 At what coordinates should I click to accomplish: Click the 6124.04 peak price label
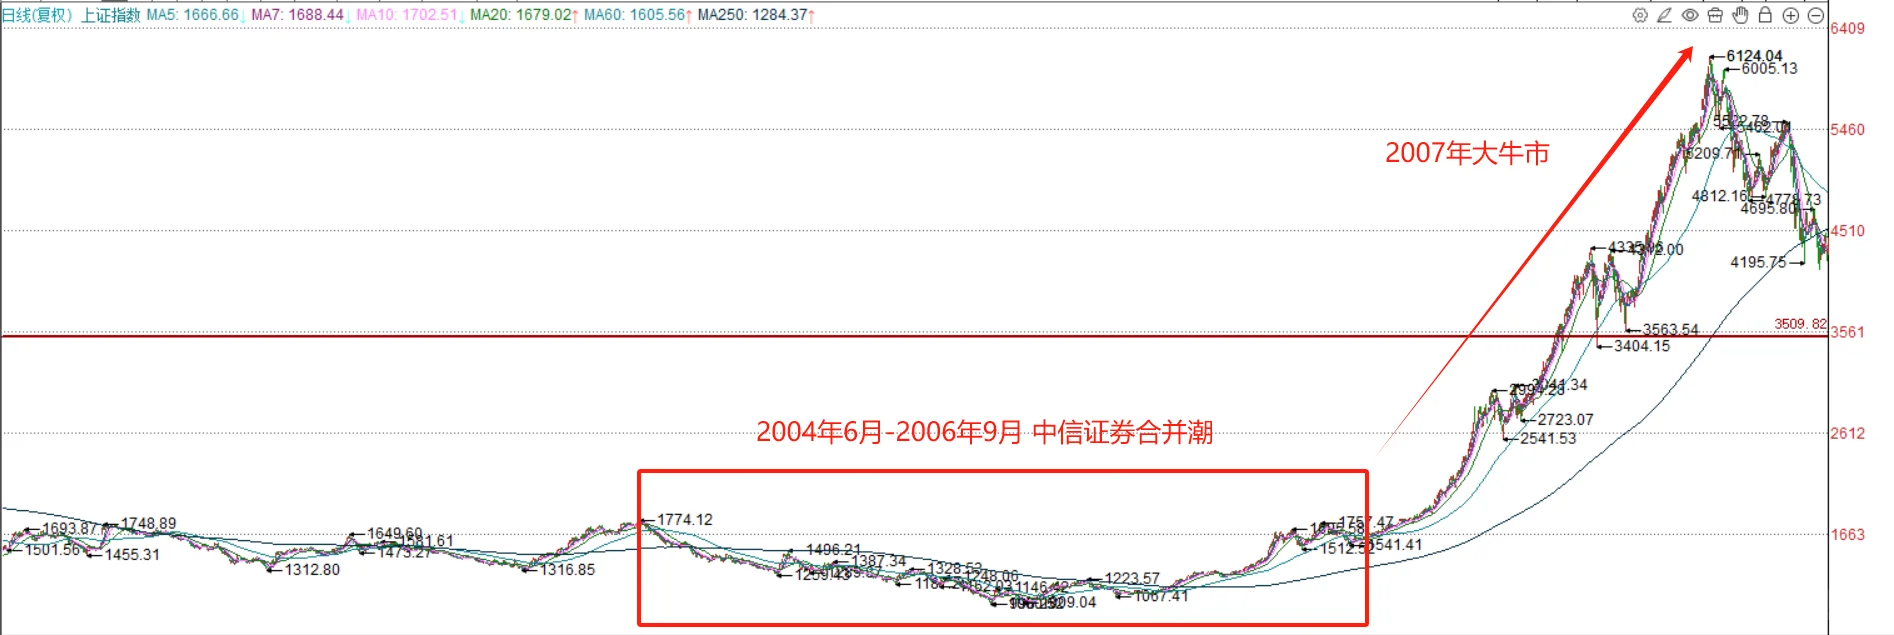tap(1754, 56)
